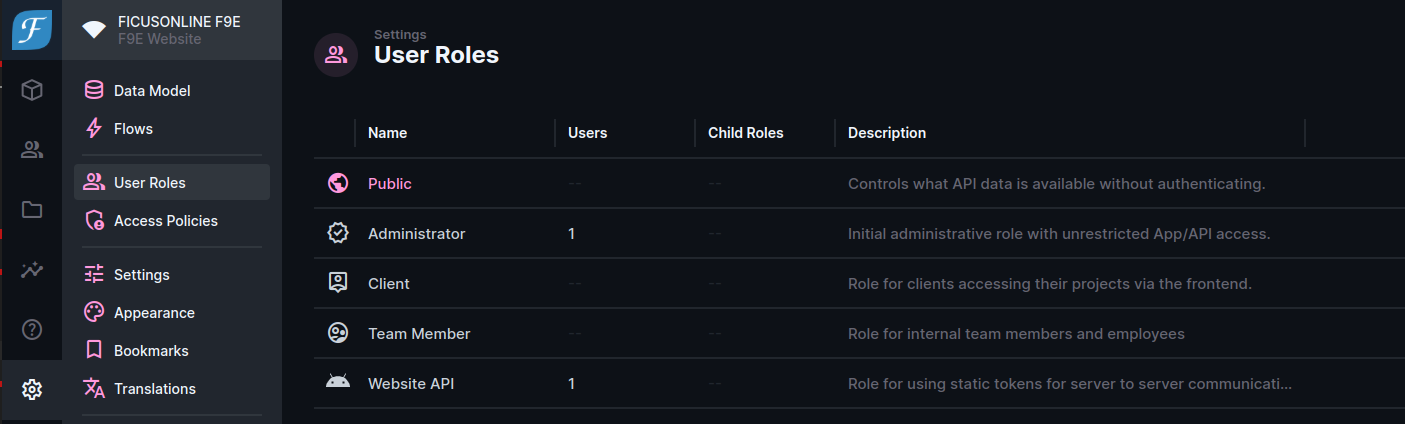
Task: Click the Ficus F logo icon
Action: [32, 30]
